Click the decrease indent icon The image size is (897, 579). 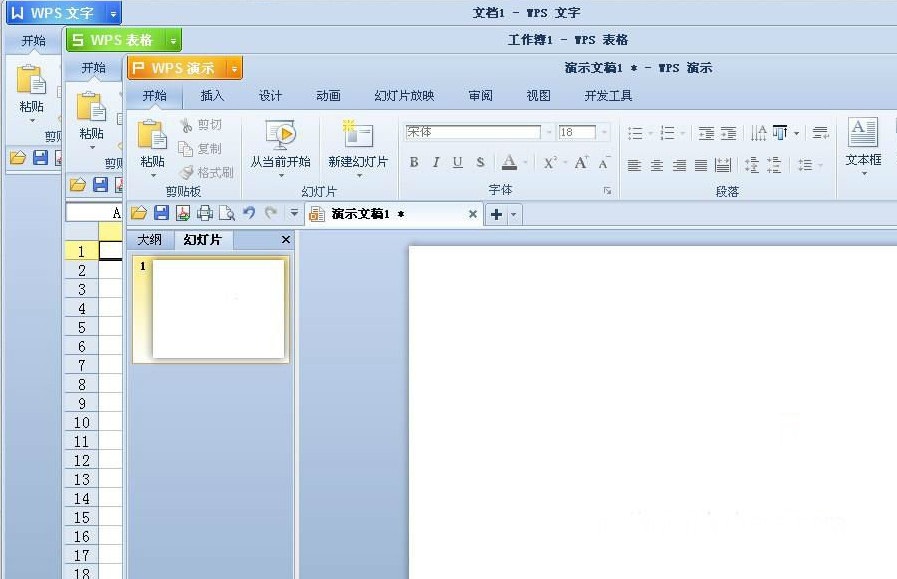pyautogui.click(x=706, y=133)
